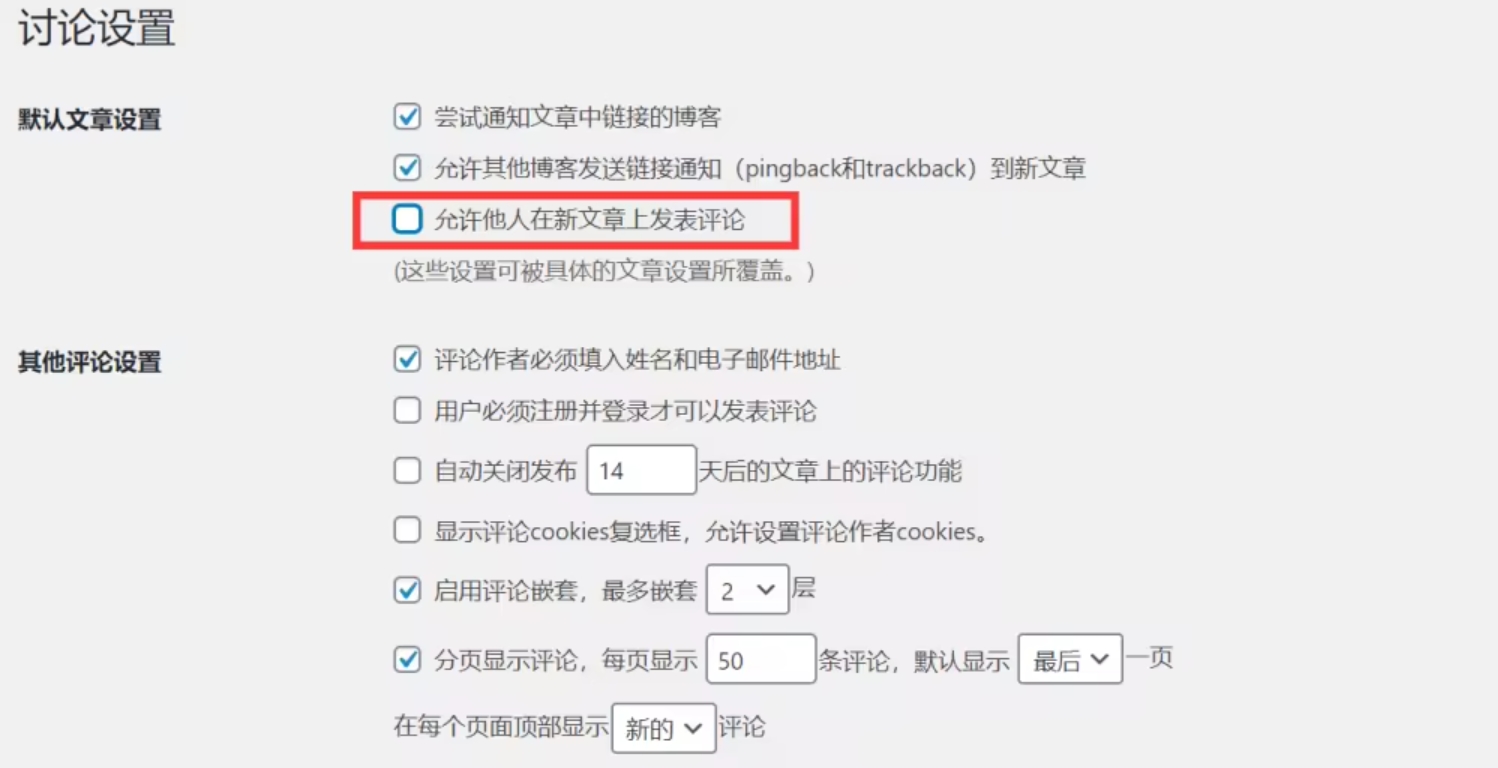Enable the 自动关闭发布 checkbox
Image resolution: width=1498 pixels, height=768 pixels.
(x=407, y=471)
